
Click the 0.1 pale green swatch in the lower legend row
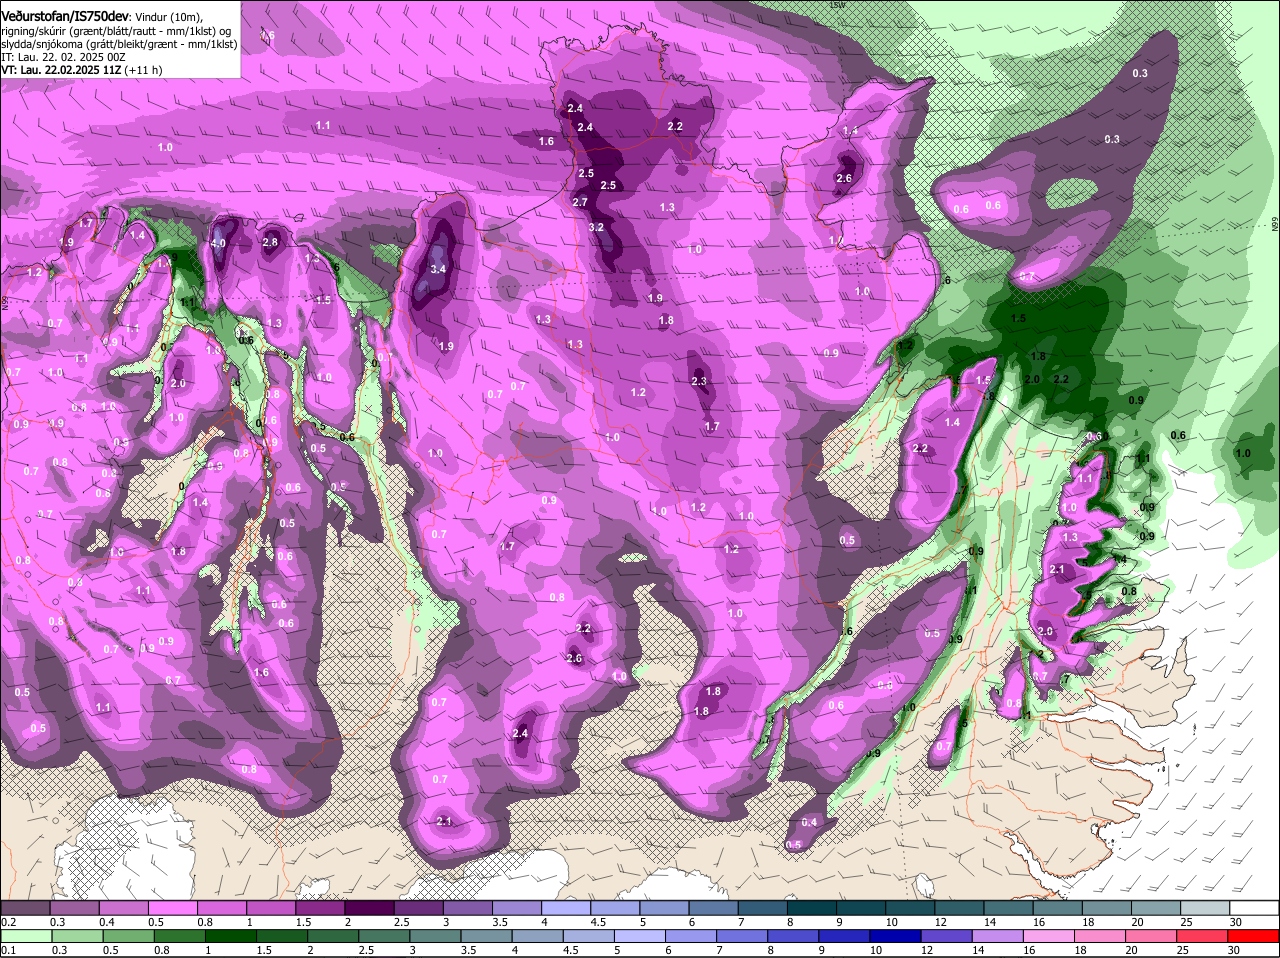point(25,936)
